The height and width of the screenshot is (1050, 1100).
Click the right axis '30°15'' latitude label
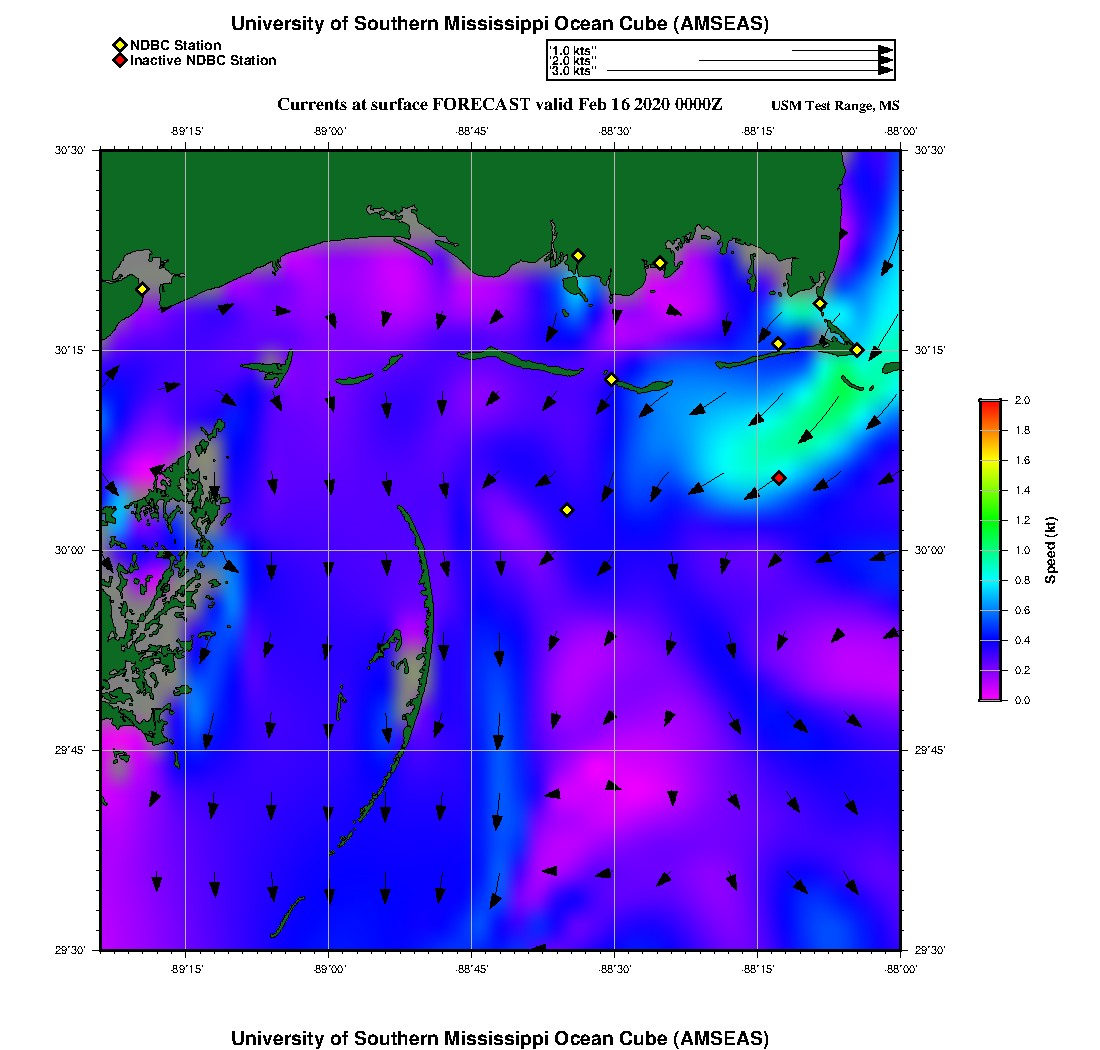tap(930, 350)
